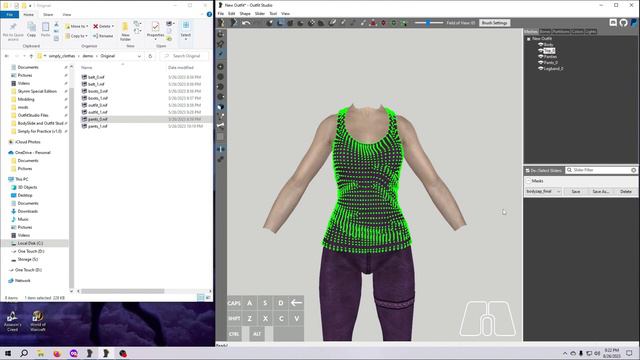Click Pin to Quick access in Explorer ribbon
This screenshot has height=360, width=640.
click(x=13, y=31)
